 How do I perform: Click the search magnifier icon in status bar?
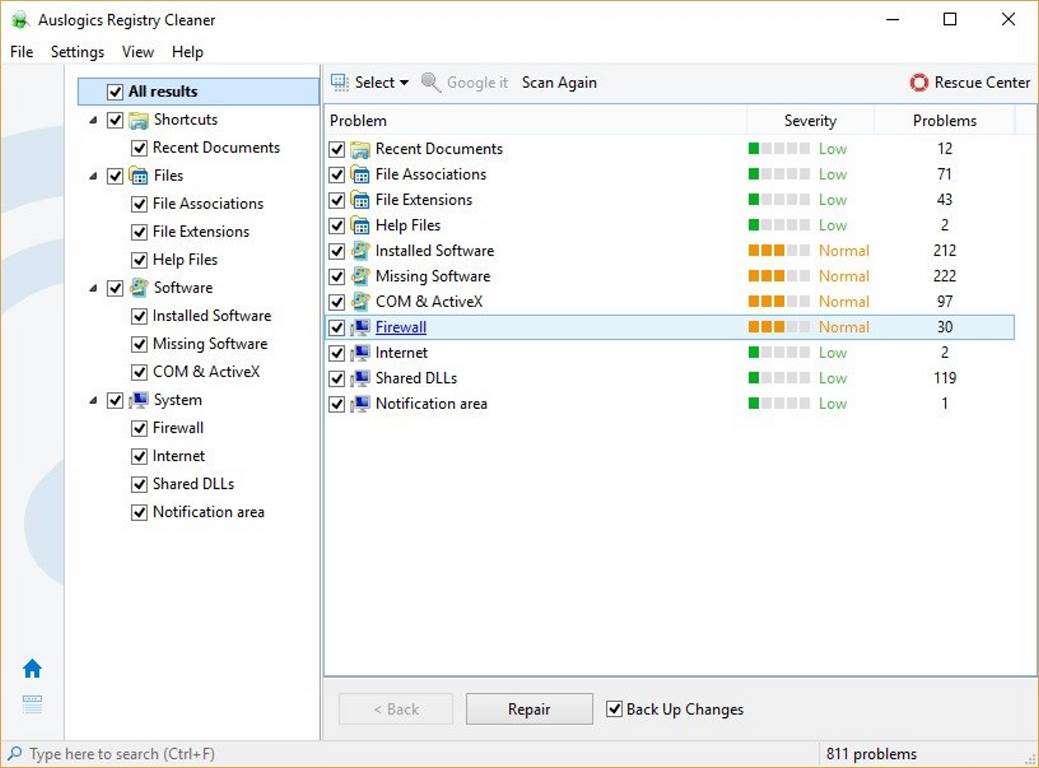pos(14,754)
